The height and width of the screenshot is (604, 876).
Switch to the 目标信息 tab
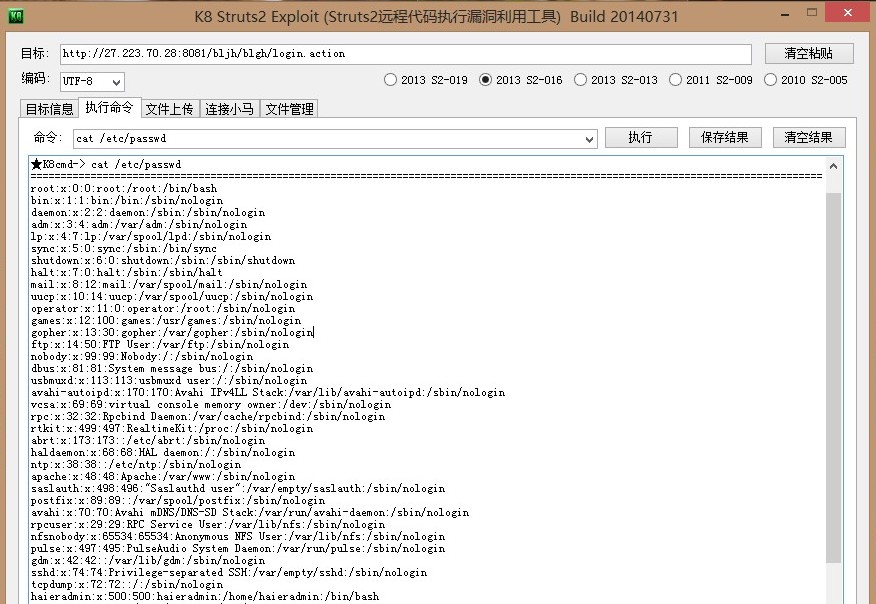coord(49,109)
